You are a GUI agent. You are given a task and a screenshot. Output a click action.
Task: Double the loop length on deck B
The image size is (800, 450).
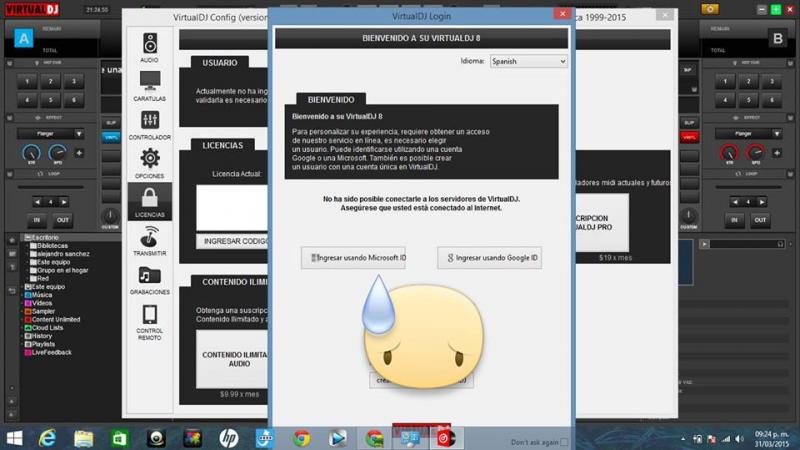click(x=761, y=202)
